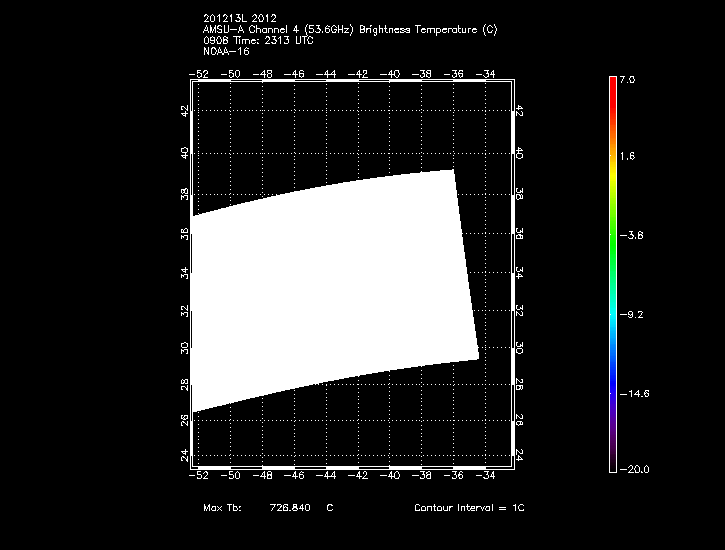Viewport: 725px width, 550px height.
Task: Click the -3.8 color bar label
Action: click(634, 236)
